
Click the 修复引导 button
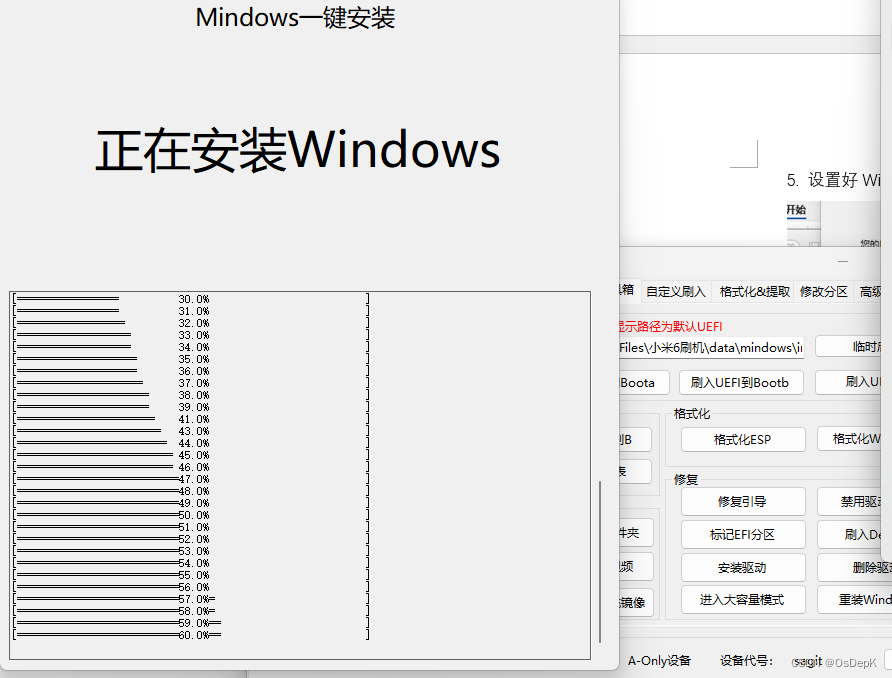point(743,502)
